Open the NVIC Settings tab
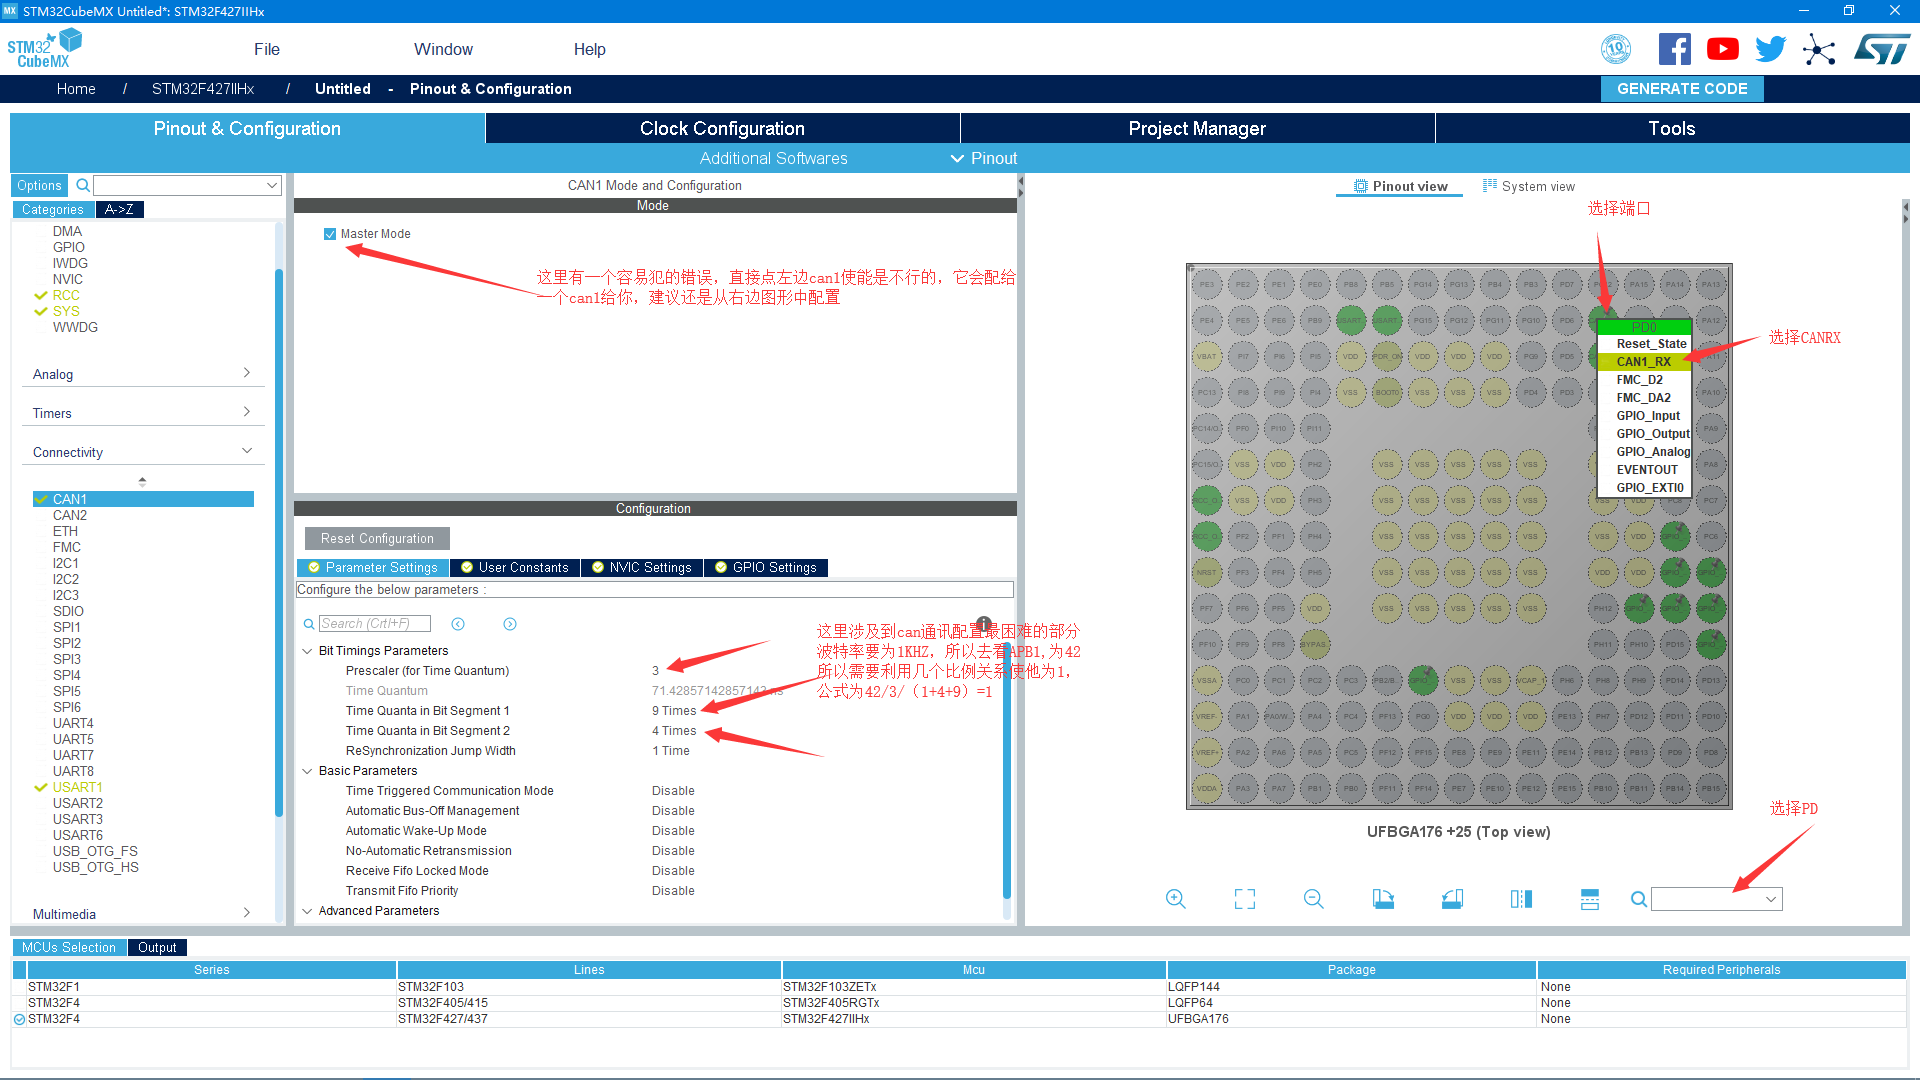Screen dimensions: 1920x1080 tap(641, 567)
